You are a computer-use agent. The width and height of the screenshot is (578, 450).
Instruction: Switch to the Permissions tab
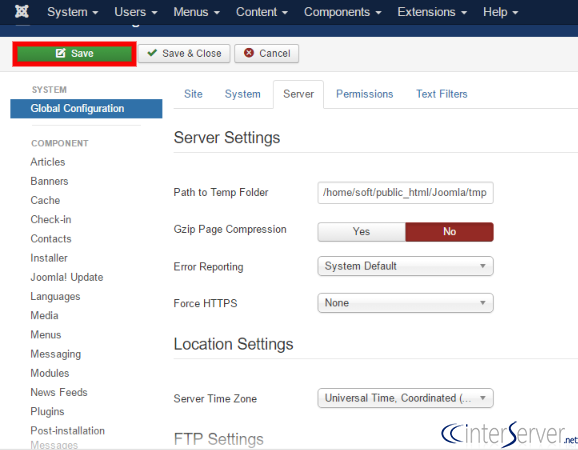365,94
